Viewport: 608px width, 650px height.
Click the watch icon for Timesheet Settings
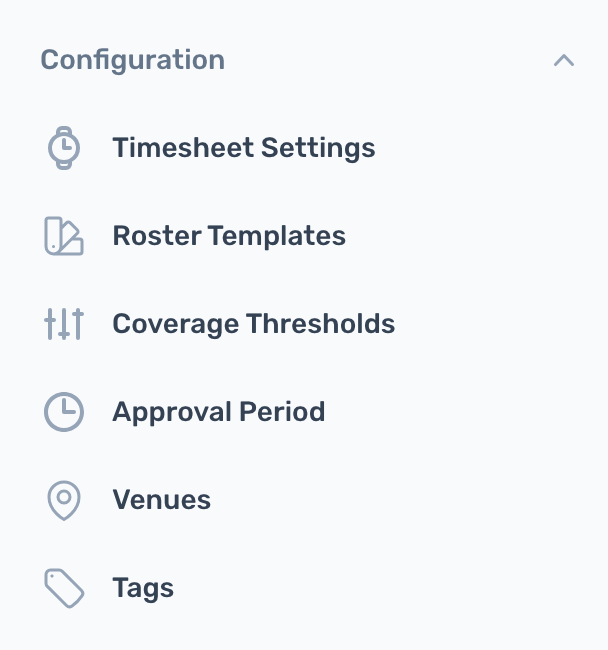tap(64, 148)
